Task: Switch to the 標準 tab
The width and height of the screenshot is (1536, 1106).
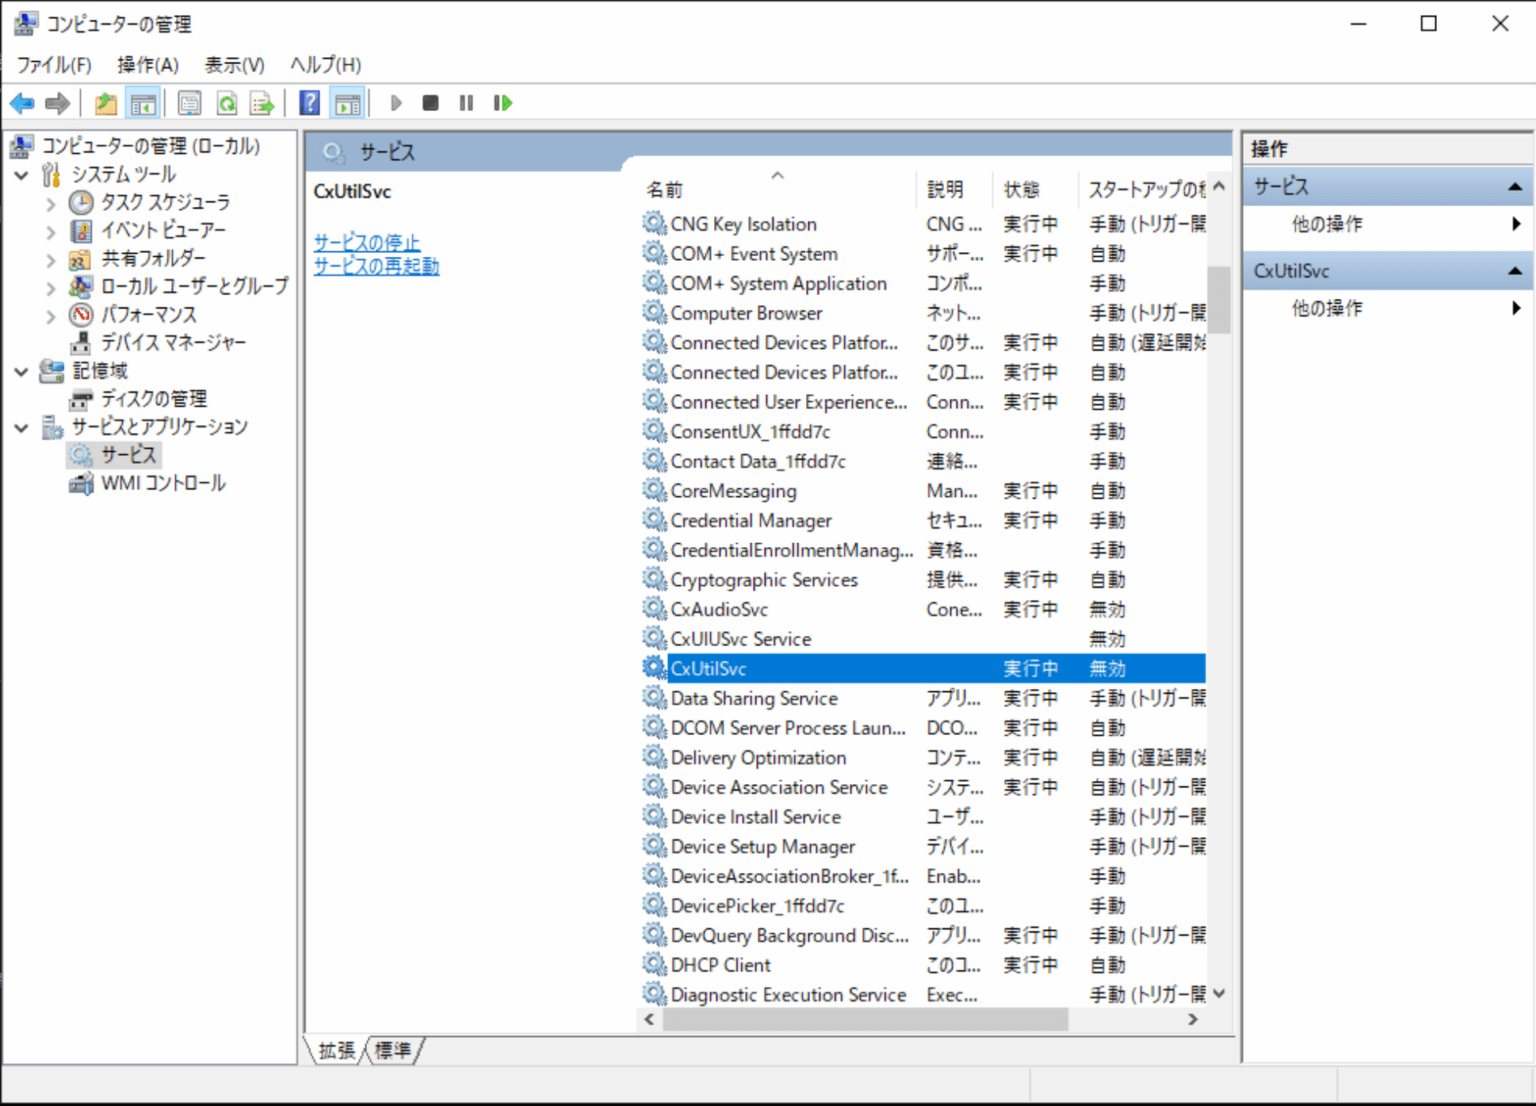Action: (393, 1050)
